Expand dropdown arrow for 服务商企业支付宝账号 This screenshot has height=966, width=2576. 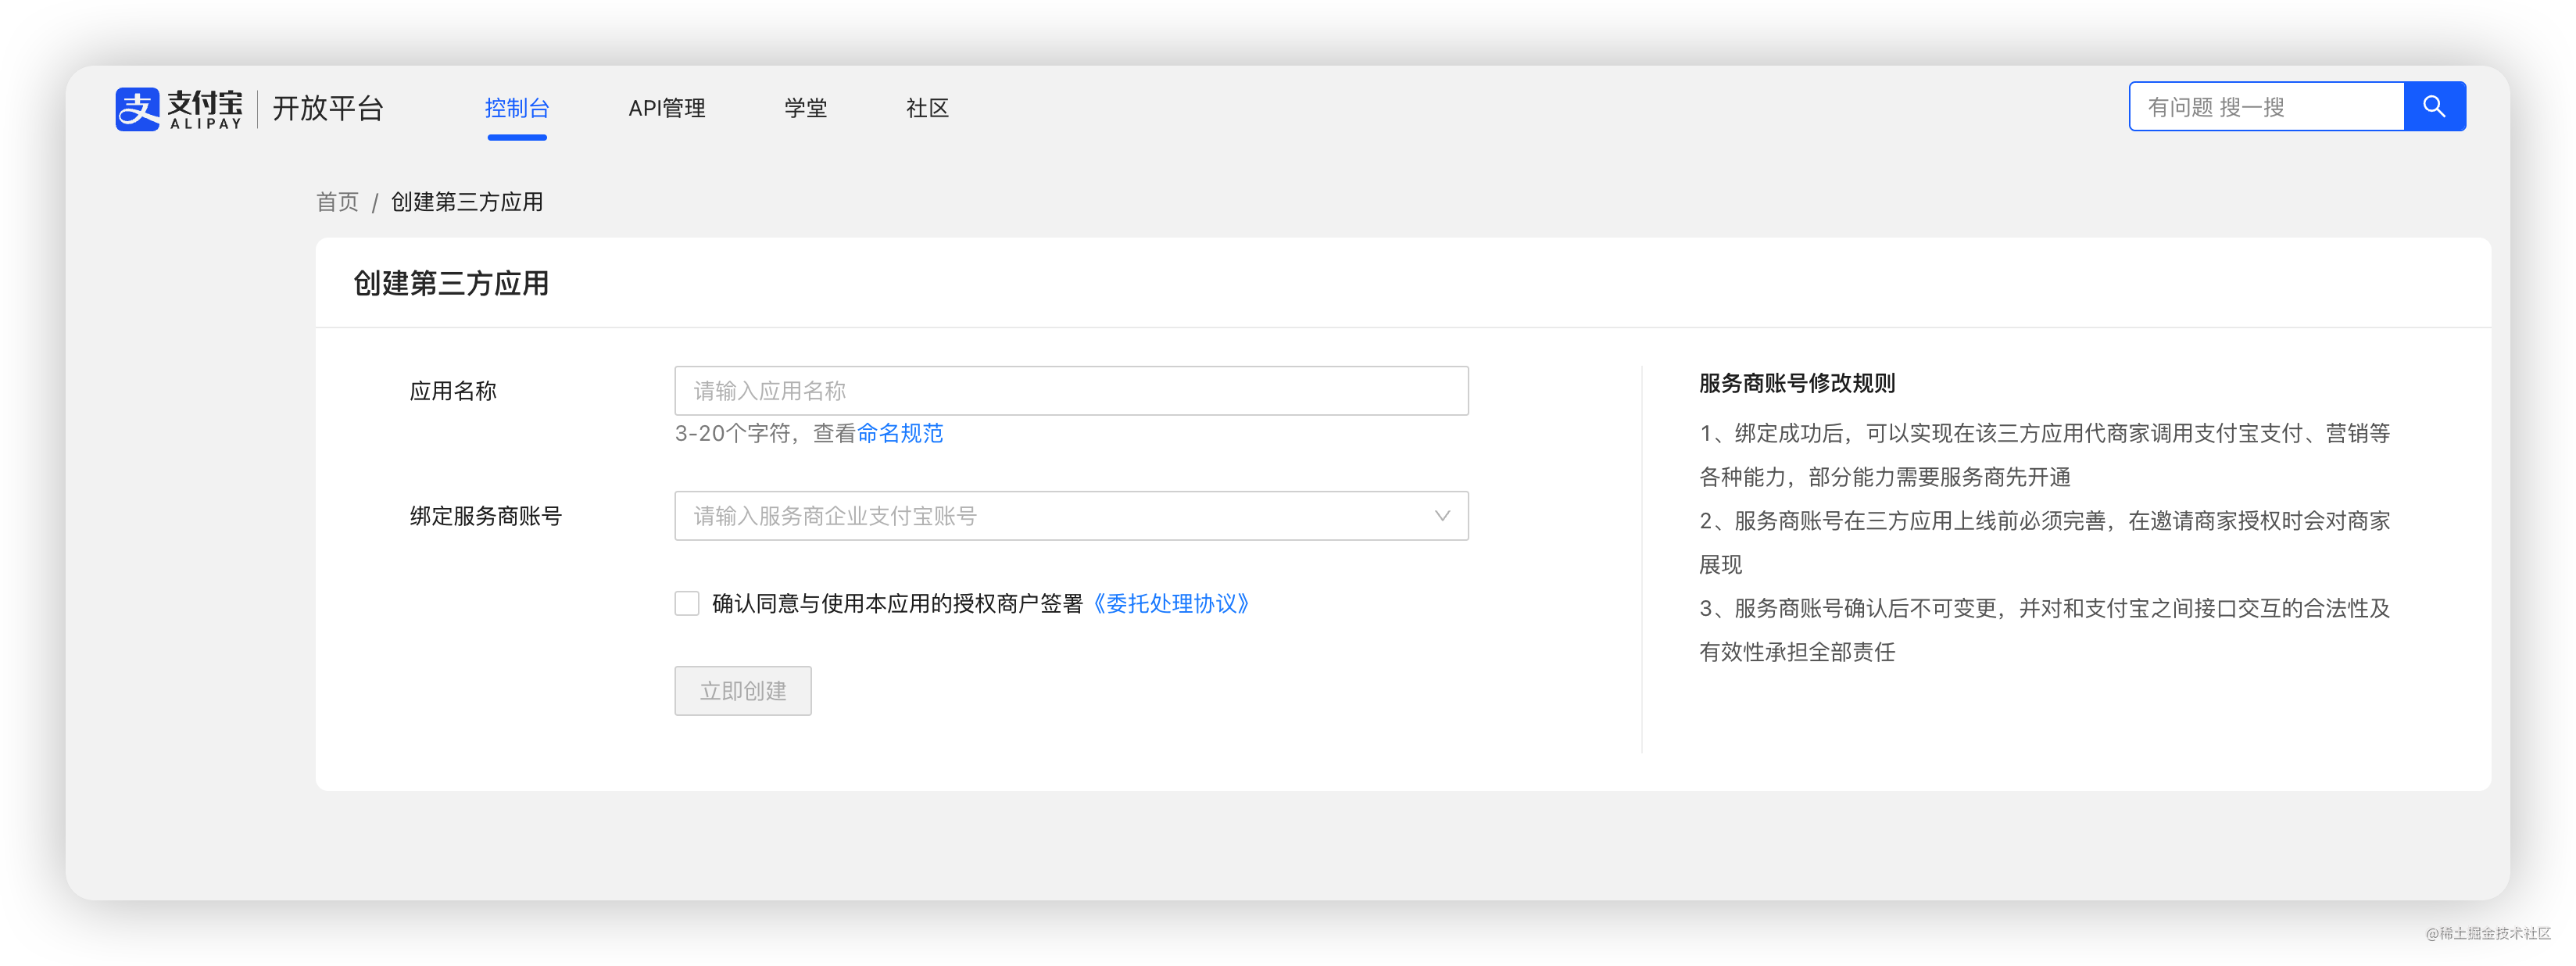pyautogui.click(x=1442, y=515)
